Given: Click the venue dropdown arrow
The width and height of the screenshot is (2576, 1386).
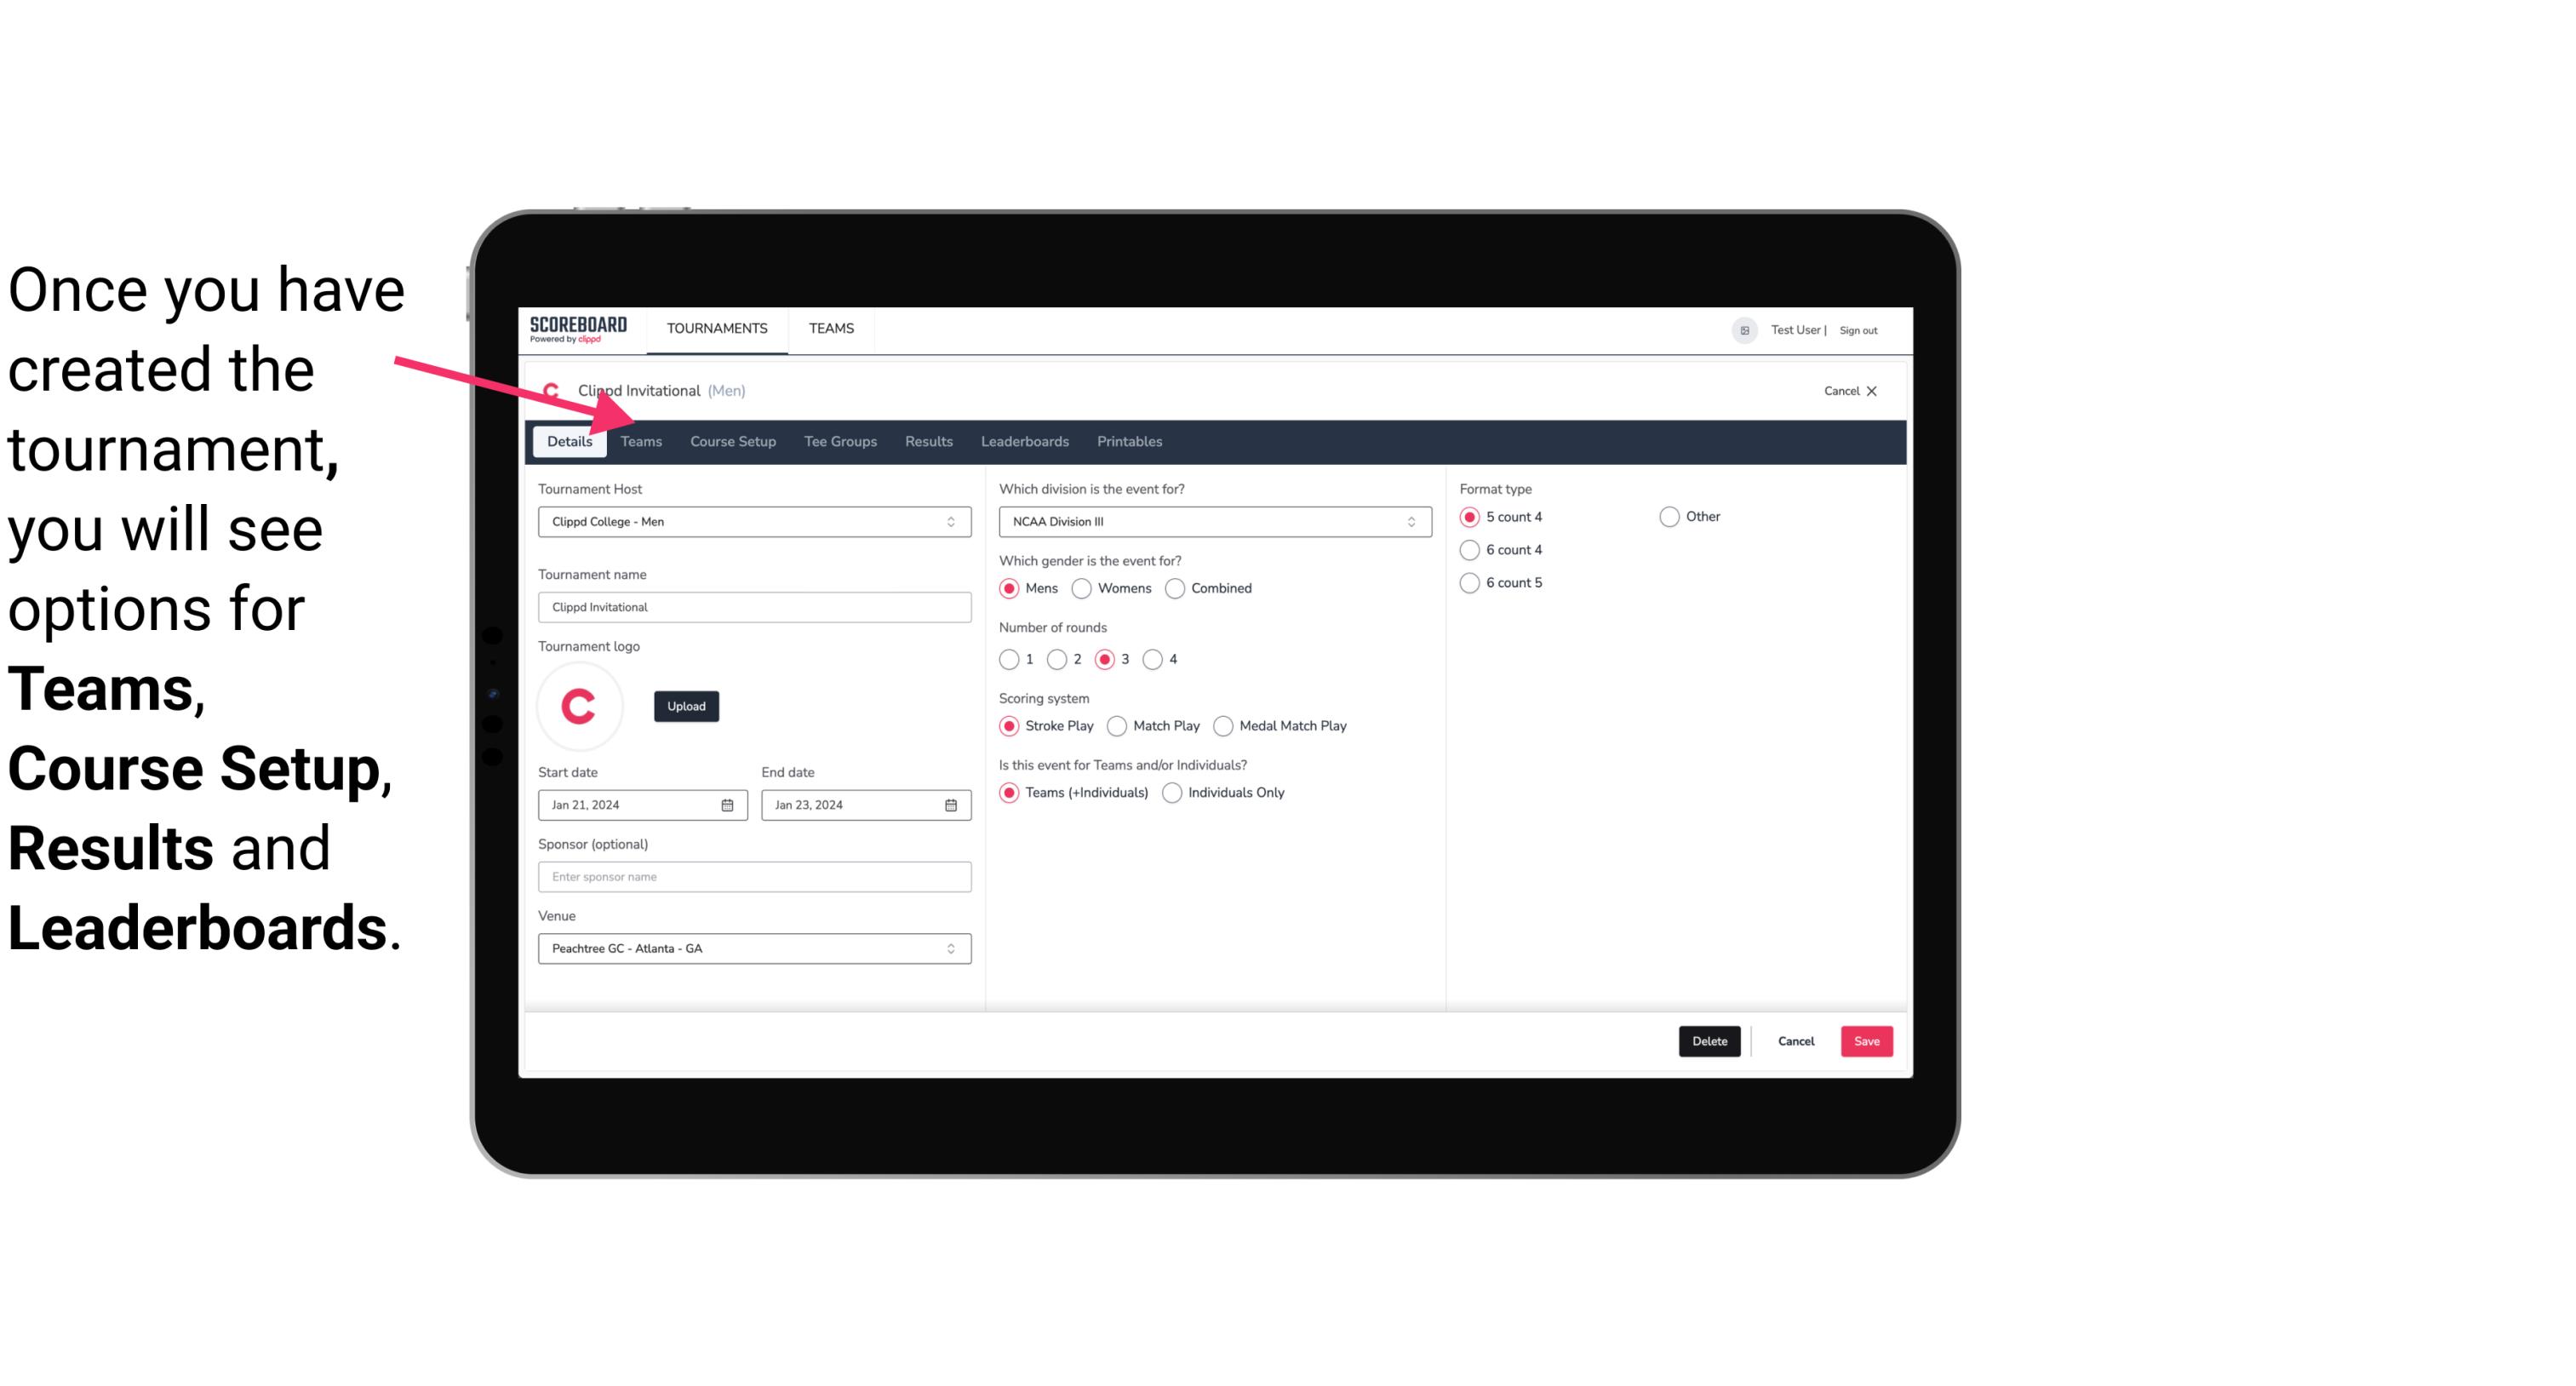Looking at the screenshot, I should 953,948.
